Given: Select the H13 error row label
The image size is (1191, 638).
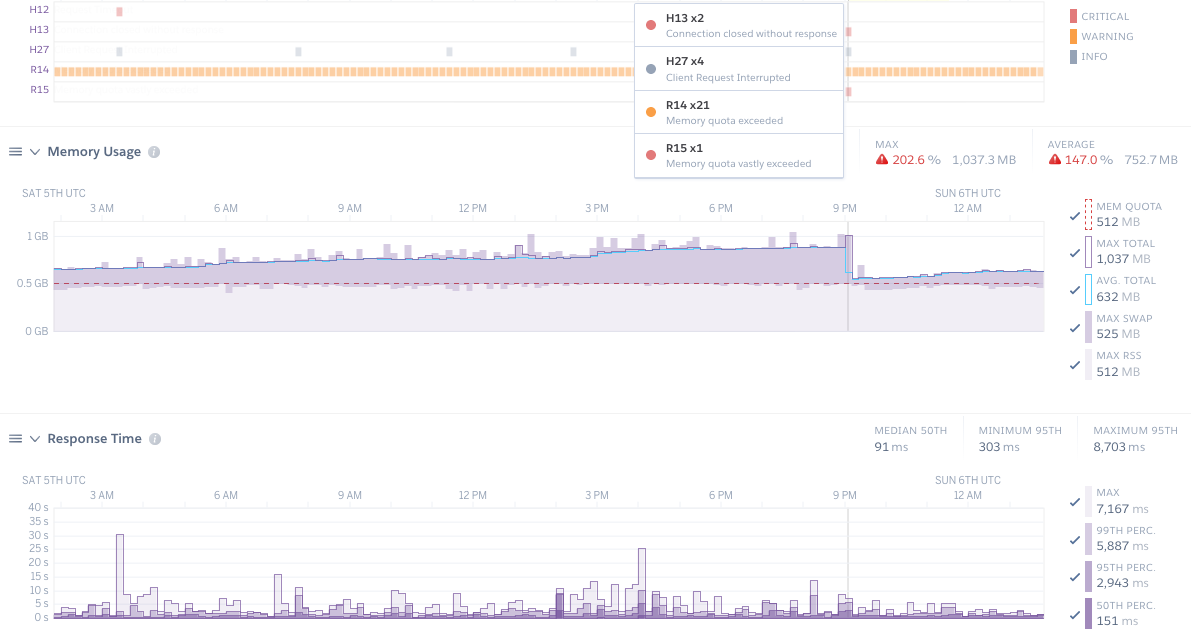Looking at the screenshot, I should coord(39,30).
